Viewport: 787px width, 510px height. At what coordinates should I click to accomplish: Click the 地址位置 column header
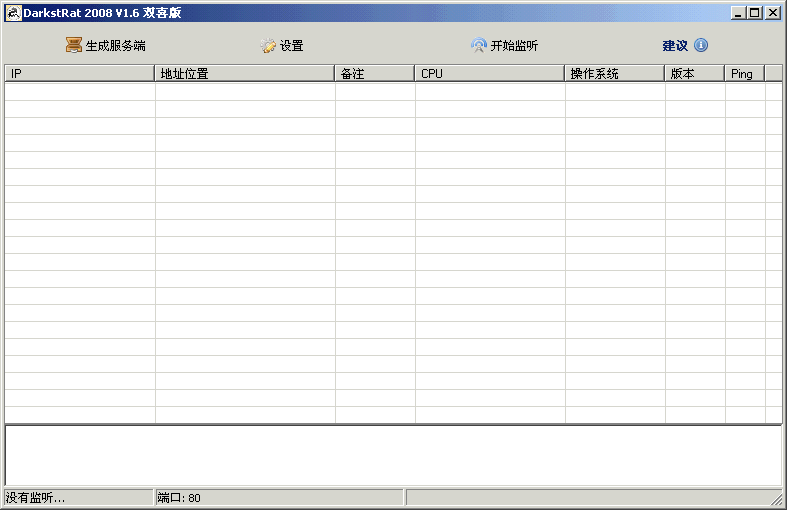coord(244,74)
